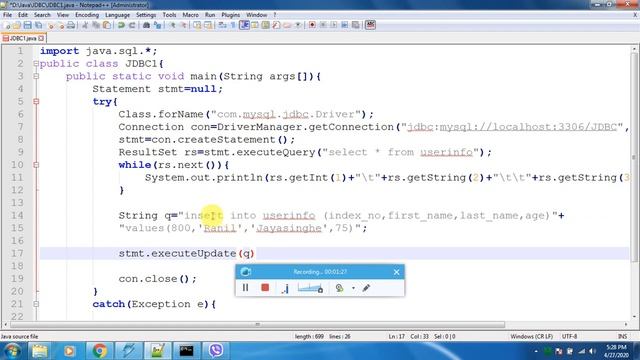Image resolution: width=640 pixels, height=360 pixels.
Task: Click the horizontal scrollbar thumb
Action: [257, 325]
